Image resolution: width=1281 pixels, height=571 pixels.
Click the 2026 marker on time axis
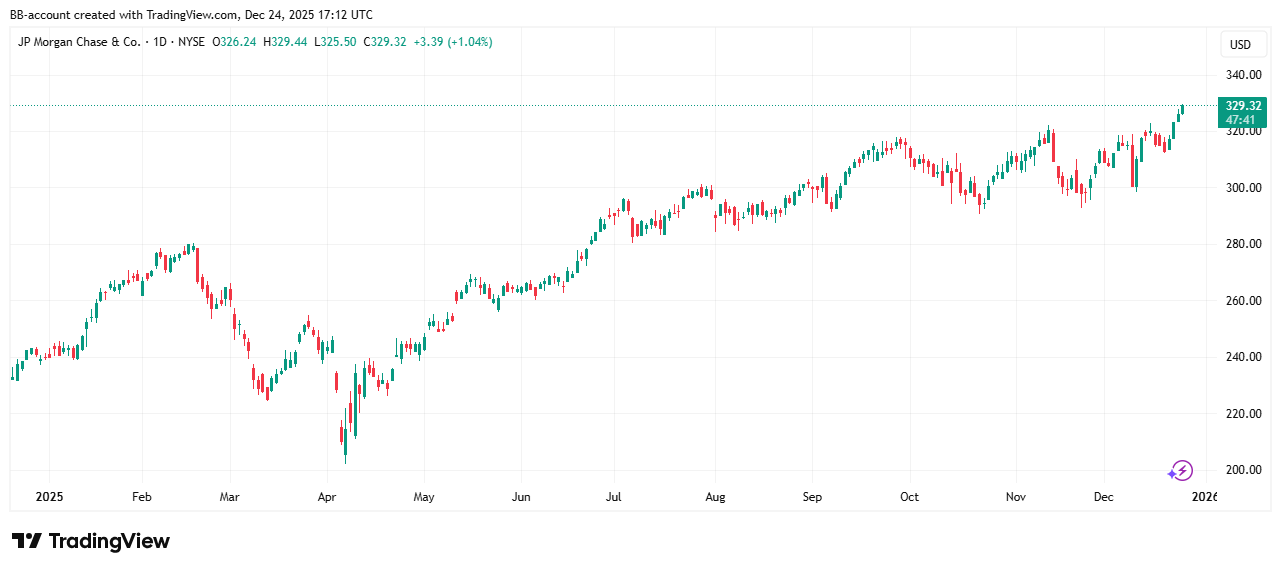point(1201,496)
